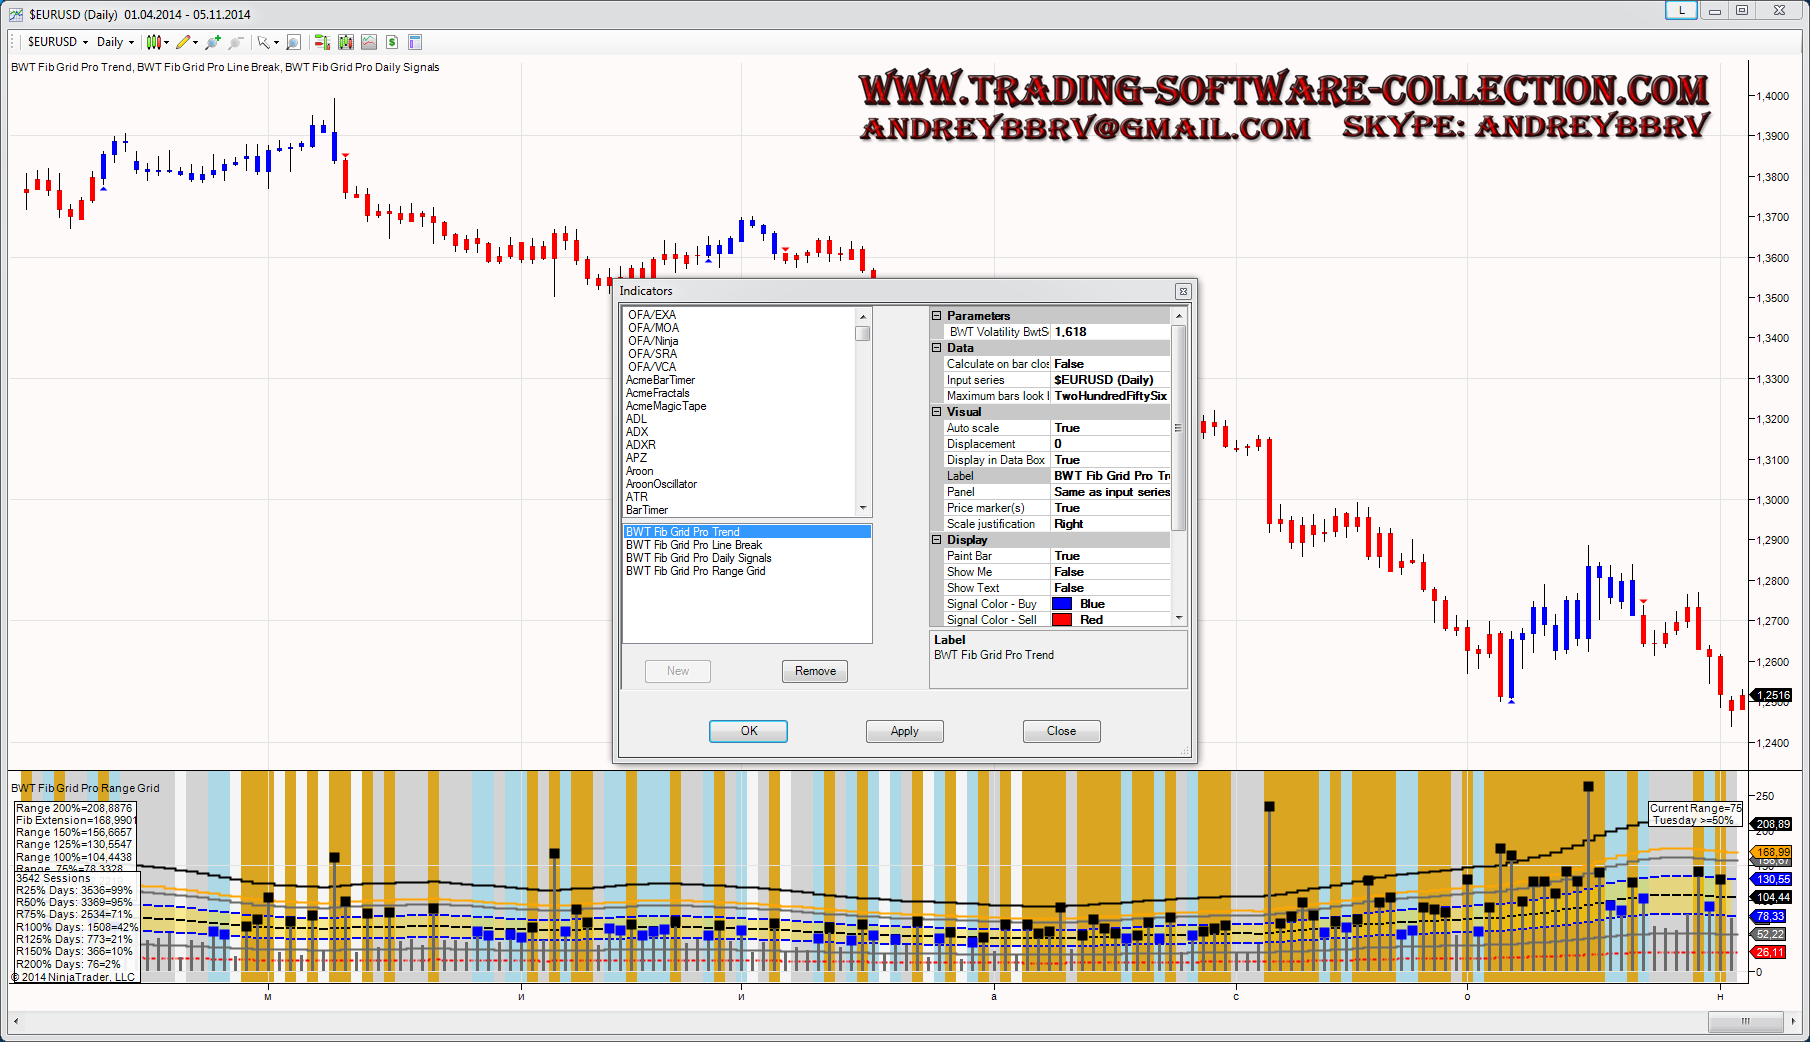The height and width of the screenshot is (1042, 1810).
Task: Open the $EURUSD instrument dropdown
Action: [x=57, y=42]
